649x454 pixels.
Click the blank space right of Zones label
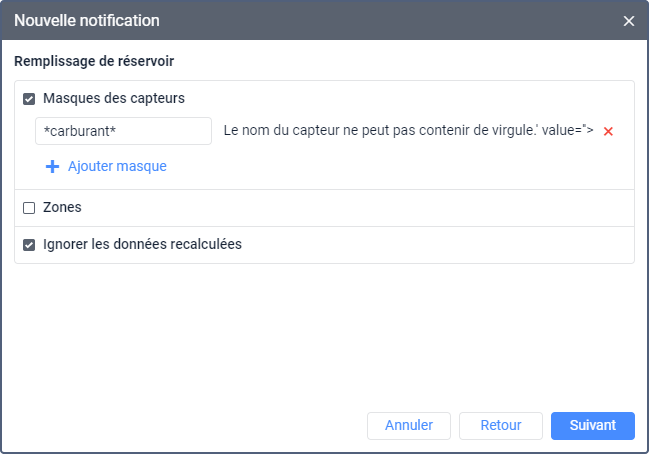pos(350,207)
